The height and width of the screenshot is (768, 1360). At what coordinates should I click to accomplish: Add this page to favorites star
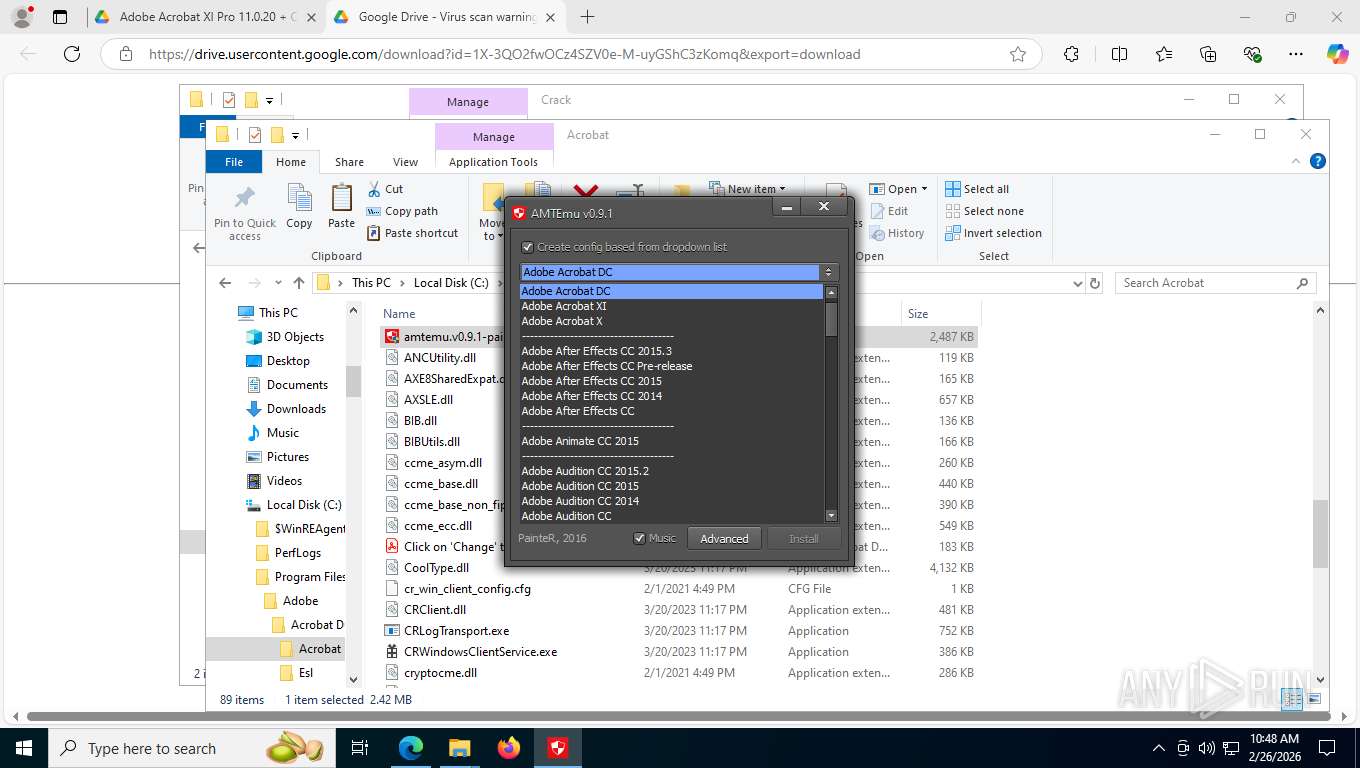coord(1018,54)
